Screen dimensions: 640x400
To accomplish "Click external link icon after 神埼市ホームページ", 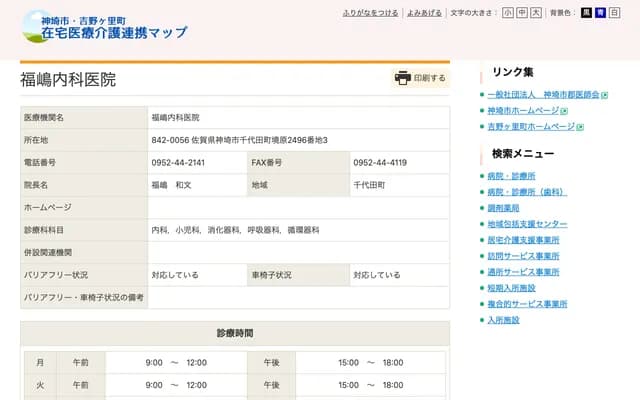I will [565, 111].
